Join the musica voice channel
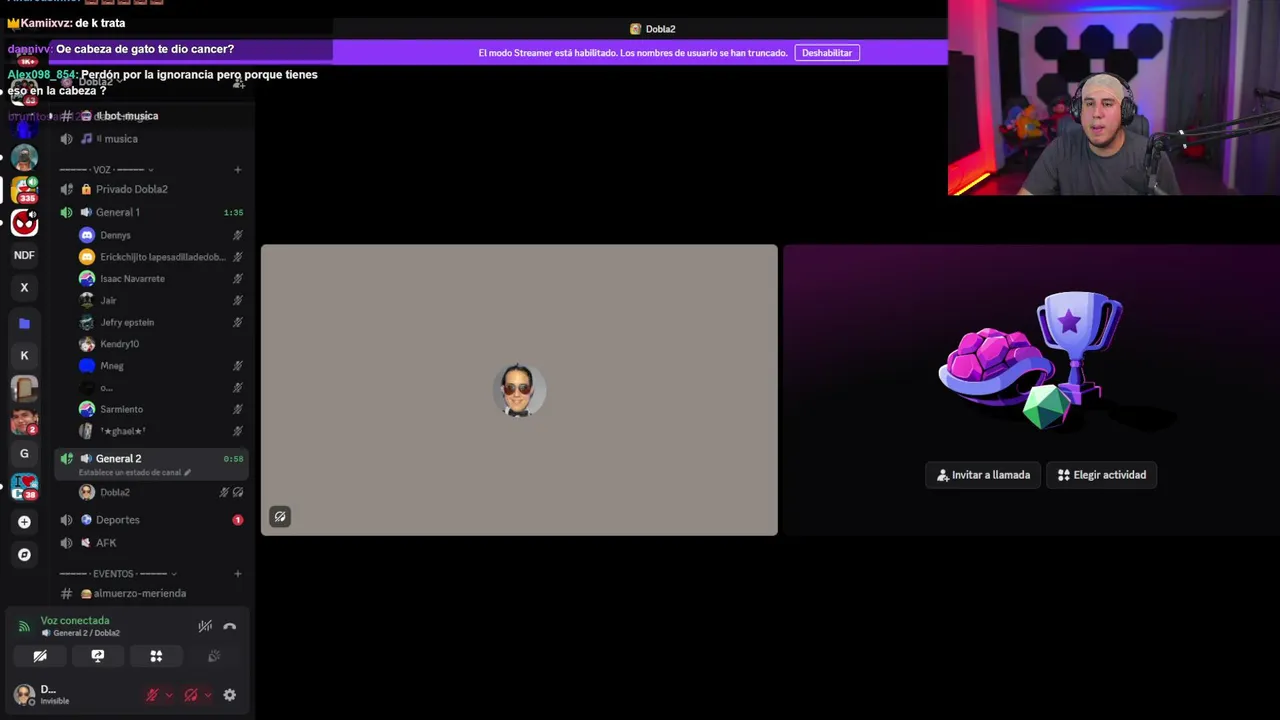Screen dimensions: 1280x720 click(x=152, y=139)
